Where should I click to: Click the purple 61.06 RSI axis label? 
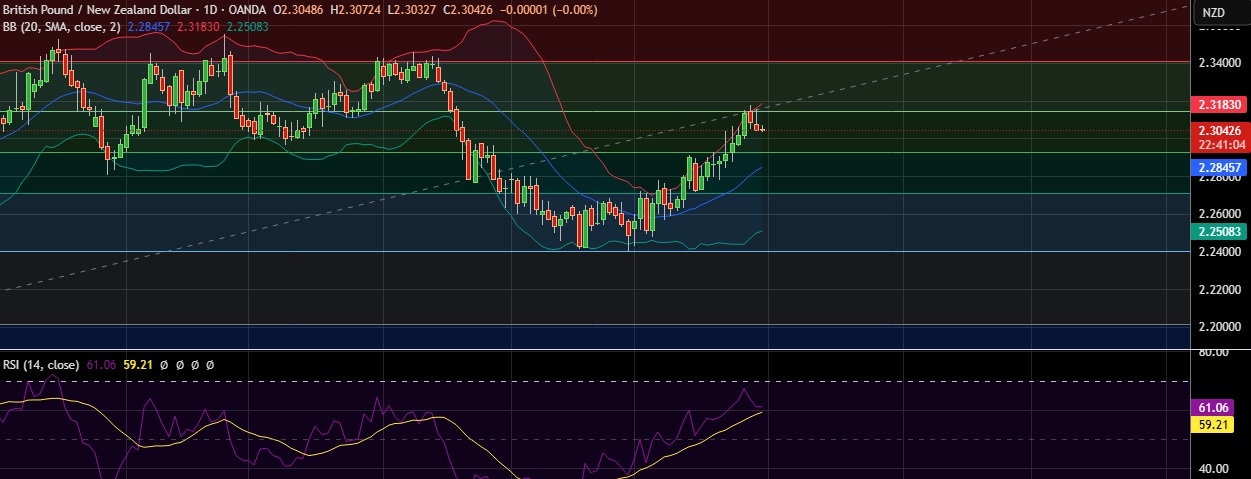click(x=1213, y=408)
